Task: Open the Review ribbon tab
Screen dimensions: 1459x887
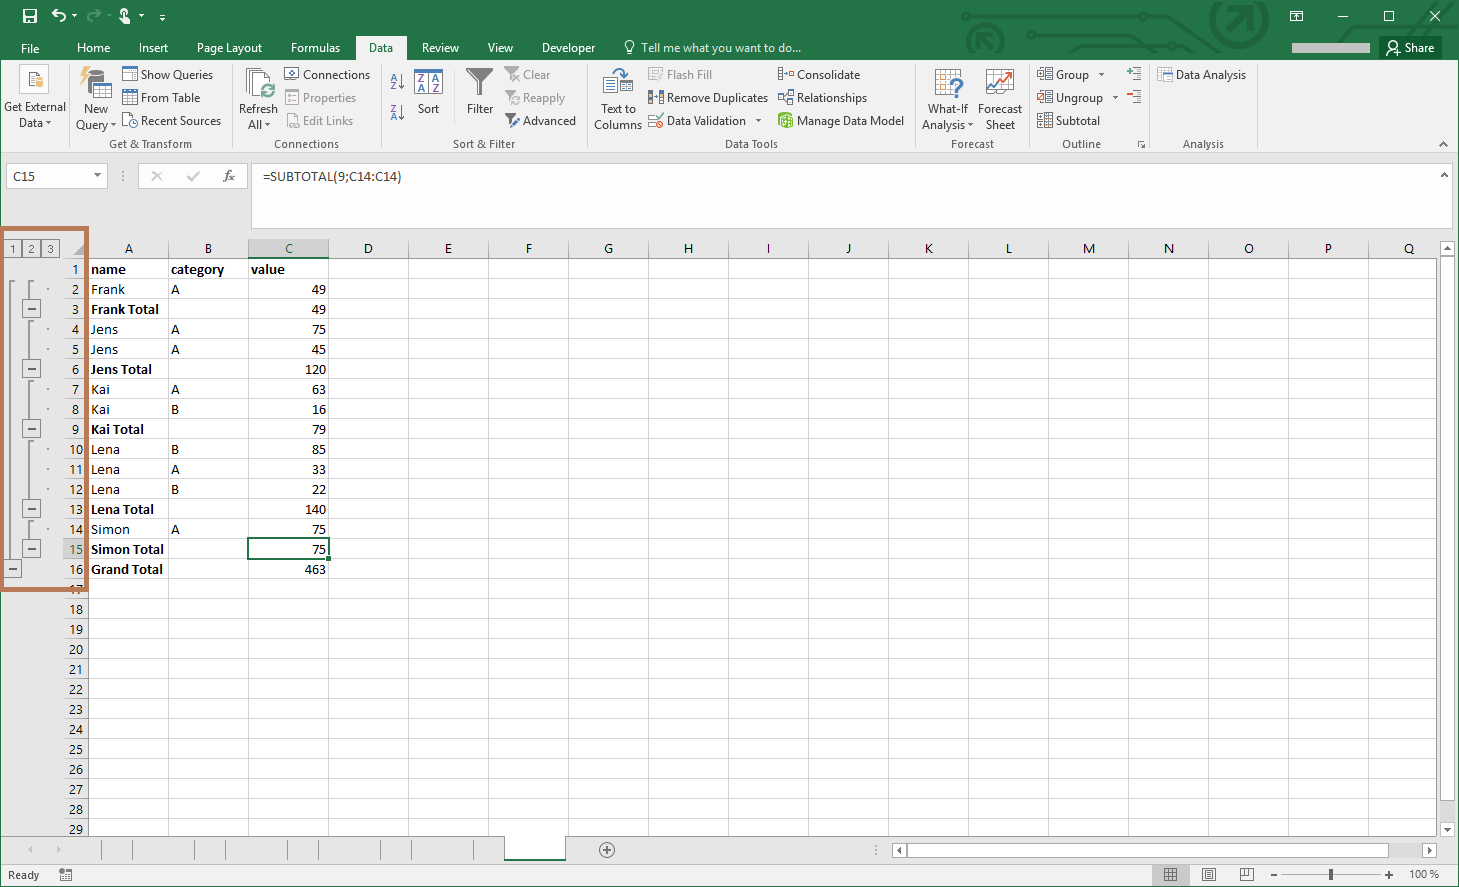Action: point(440,47)
